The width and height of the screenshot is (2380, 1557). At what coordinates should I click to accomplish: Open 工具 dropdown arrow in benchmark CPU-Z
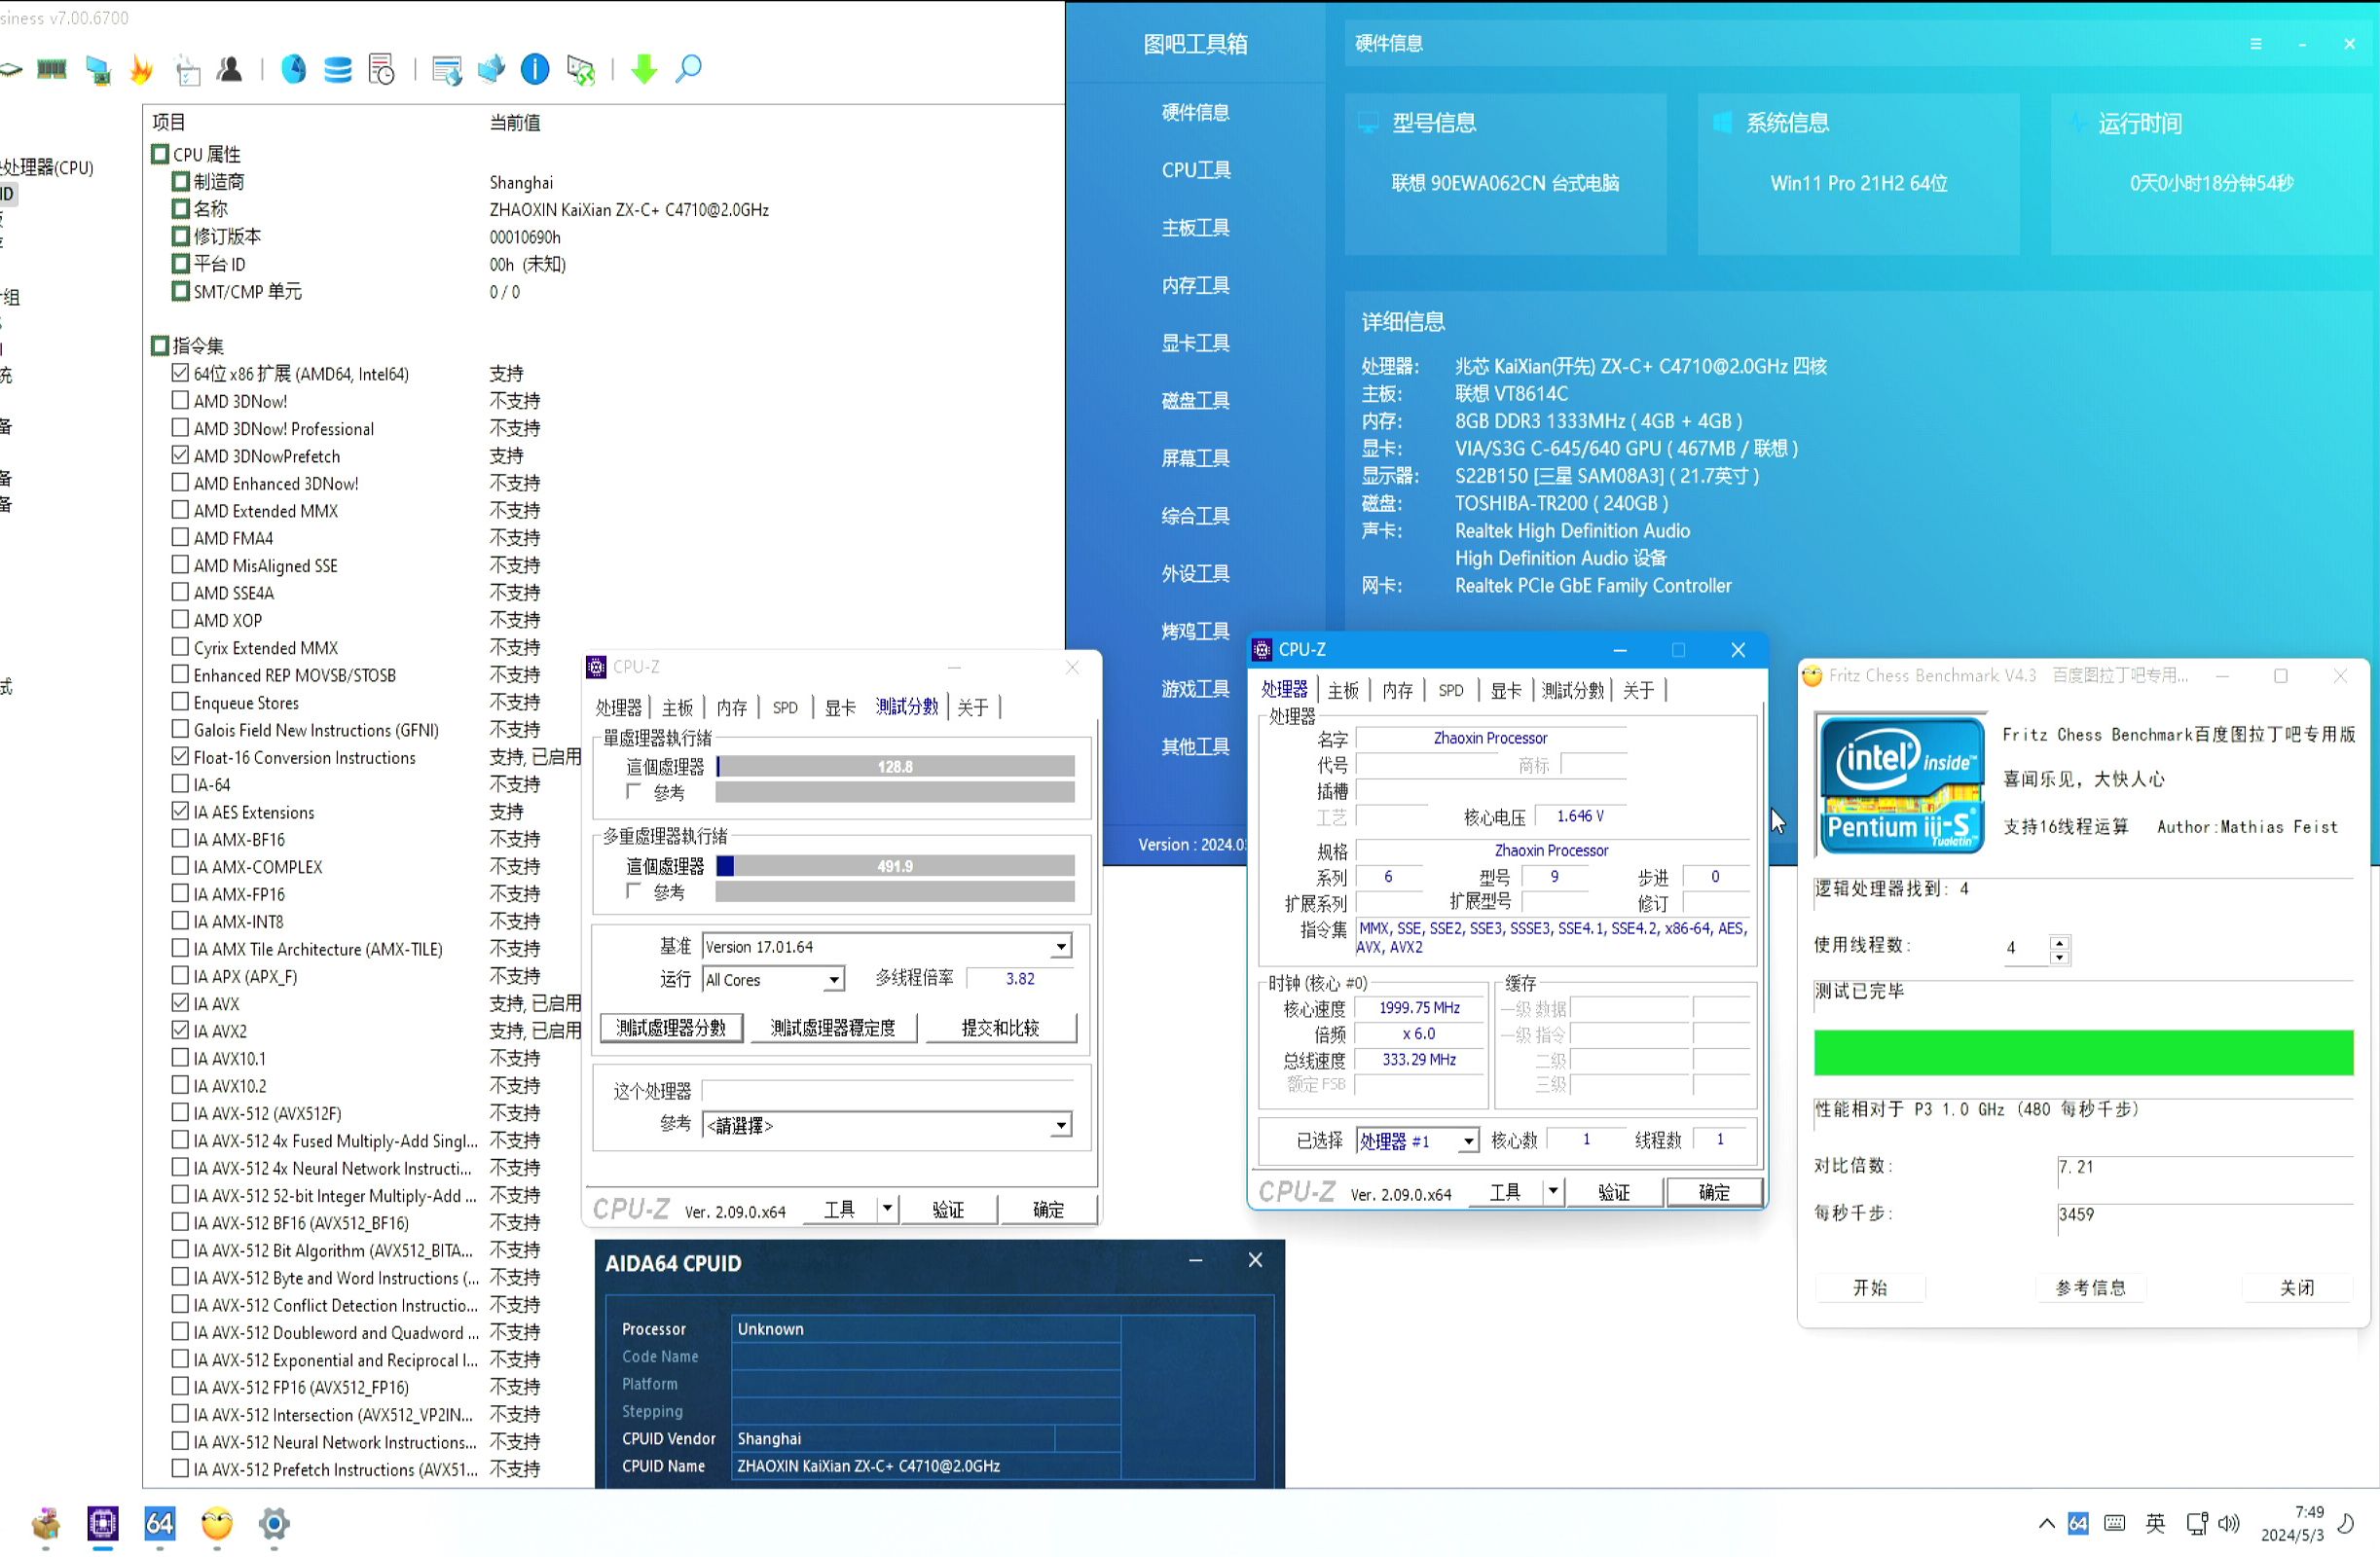[x=887, y=1209]
